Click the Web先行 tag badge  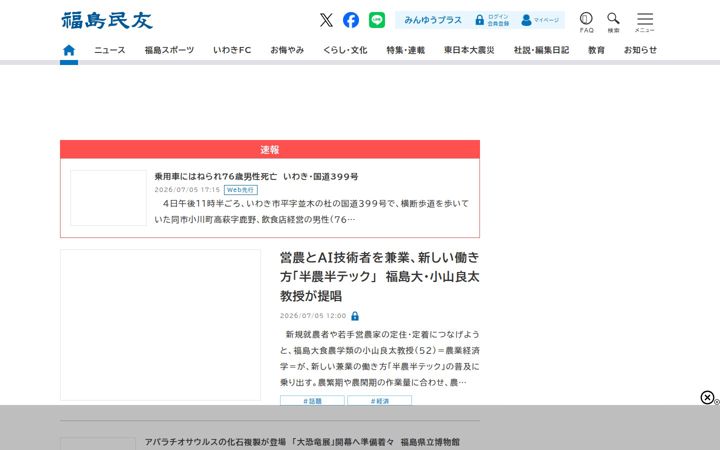pos(241,190)
